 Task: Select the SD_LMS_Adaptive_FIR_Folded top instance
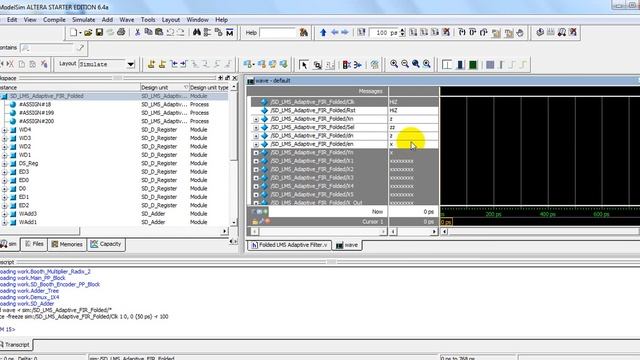coord(47,96)
